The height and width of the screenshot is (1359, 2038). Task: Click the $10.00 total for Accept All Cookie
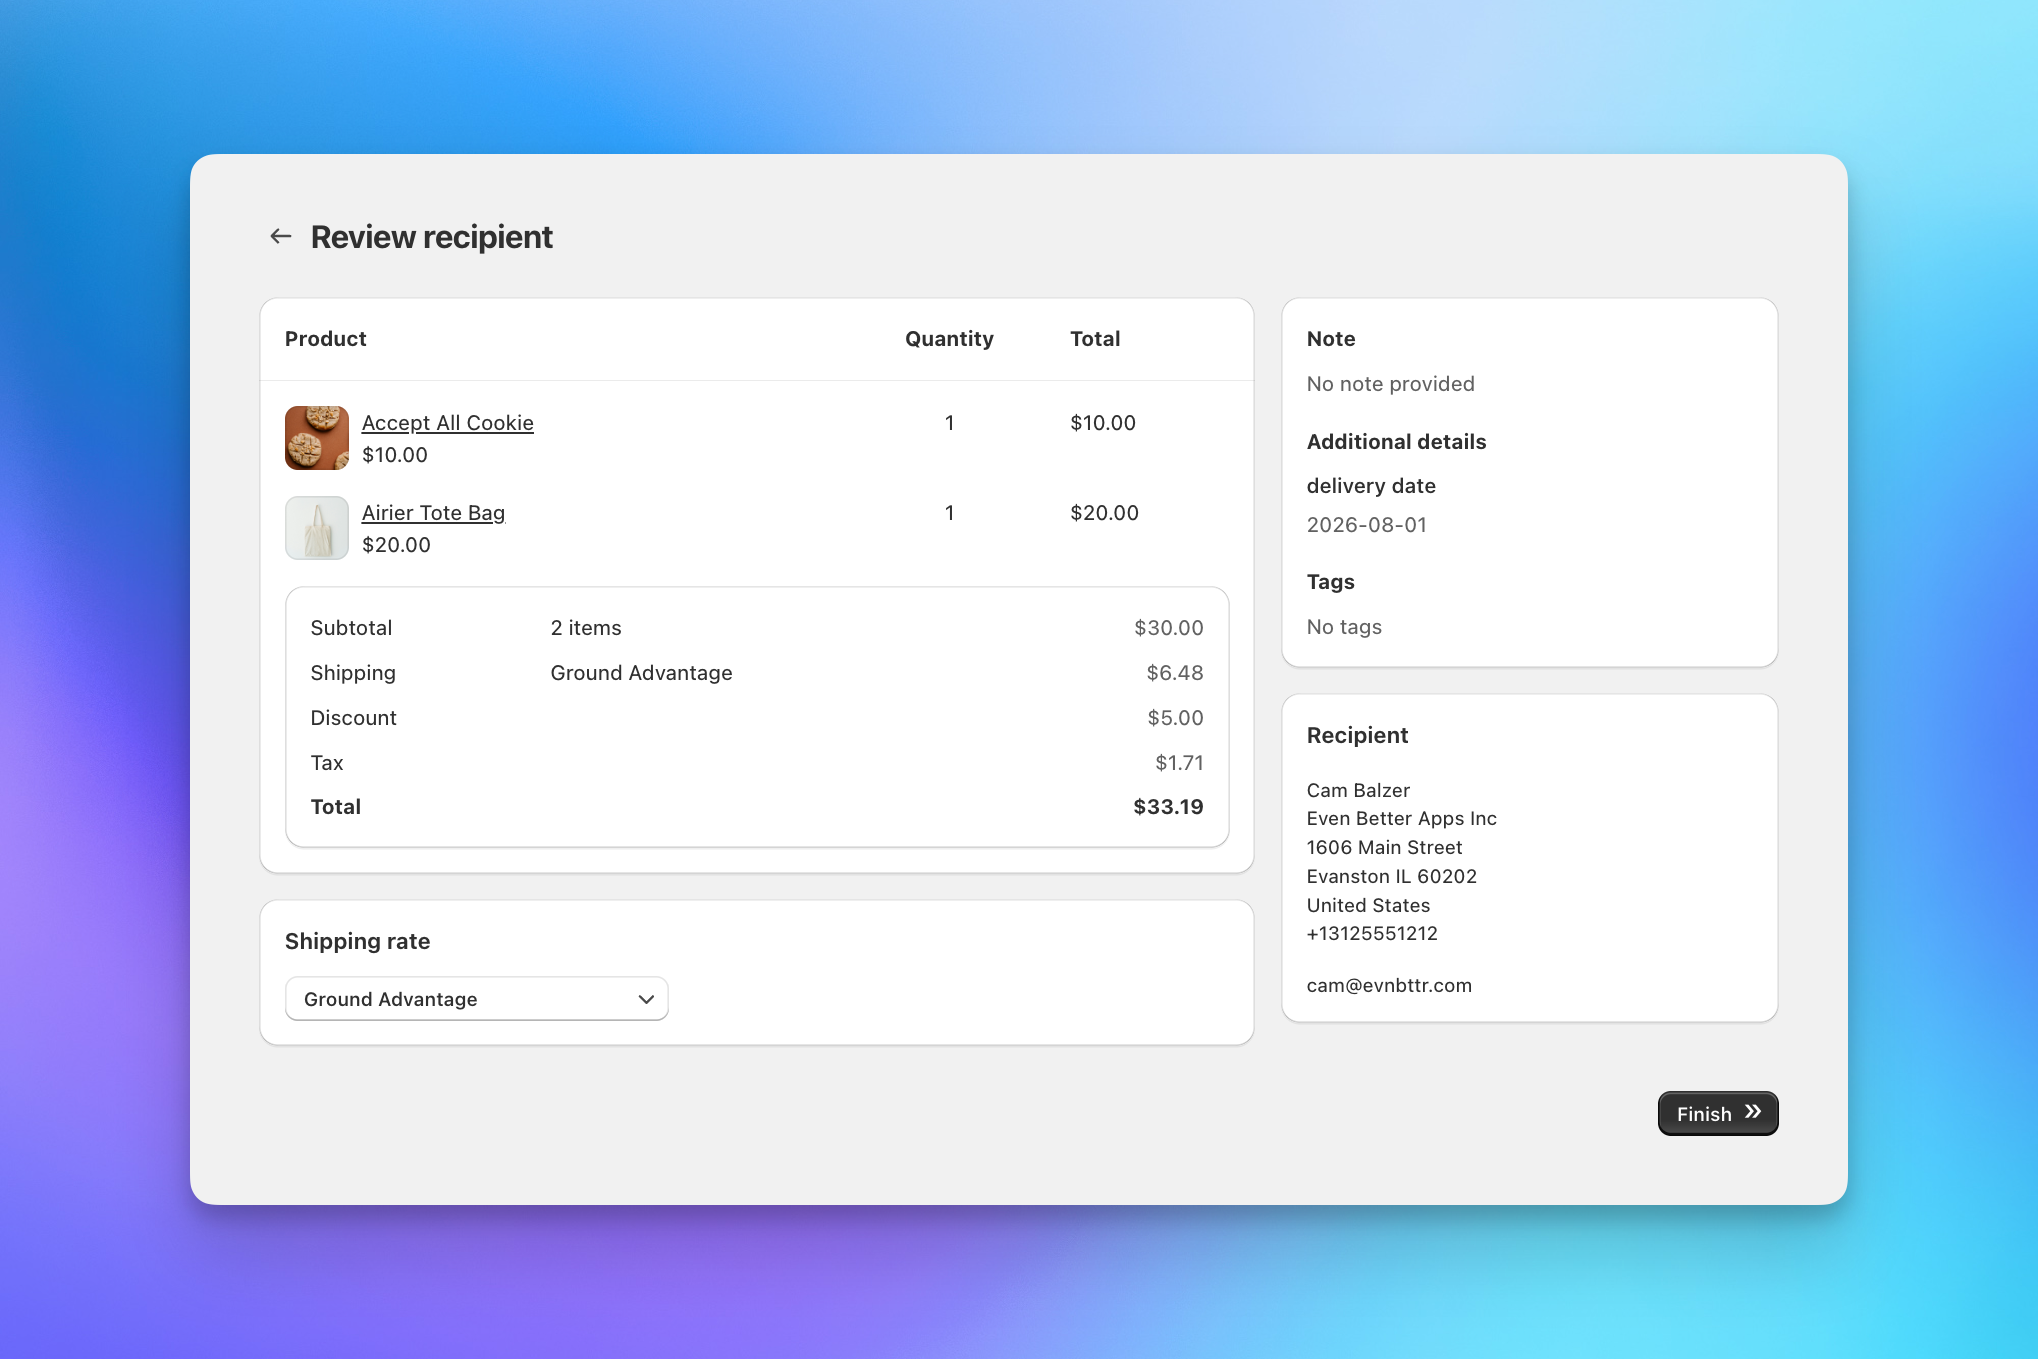pos(1103,423)
